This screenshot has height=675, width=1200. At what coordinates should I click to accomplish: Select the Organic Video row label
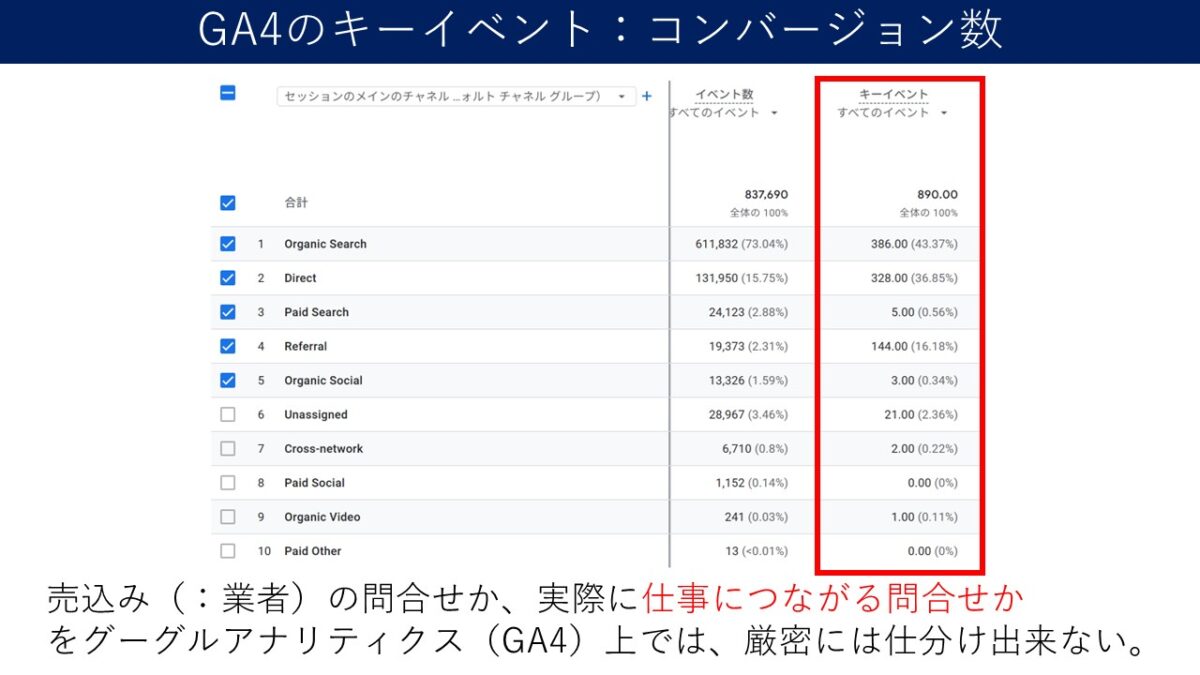point(322,517)
